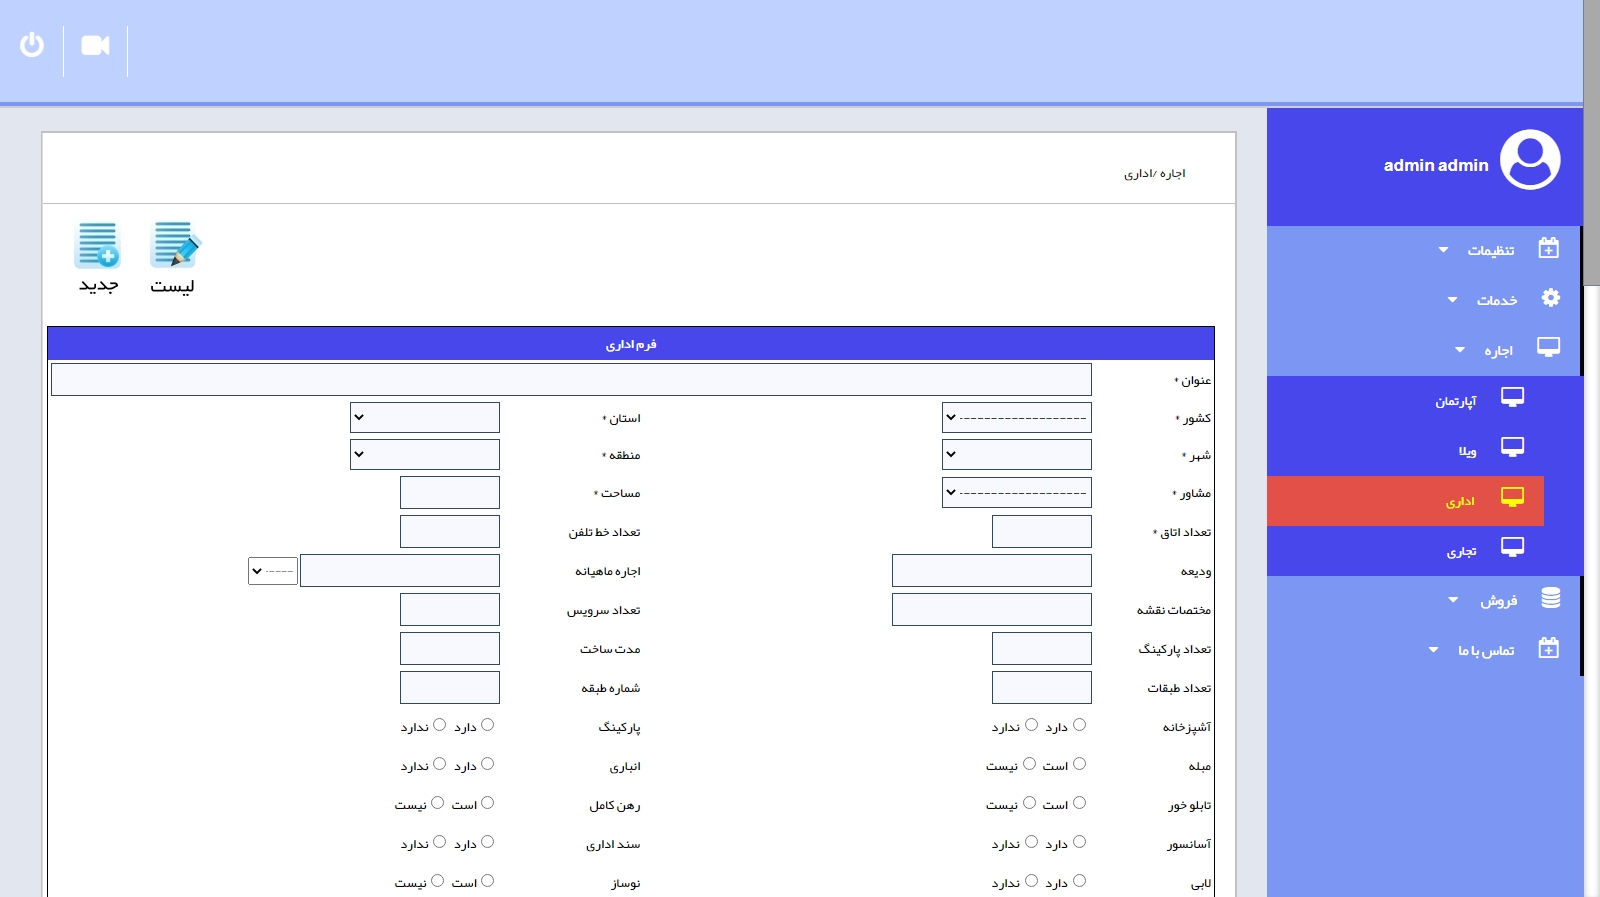This screenshot has width=1600, height=897.
Task: Select ندارد for پارکینگ
Action: (439, 725)
